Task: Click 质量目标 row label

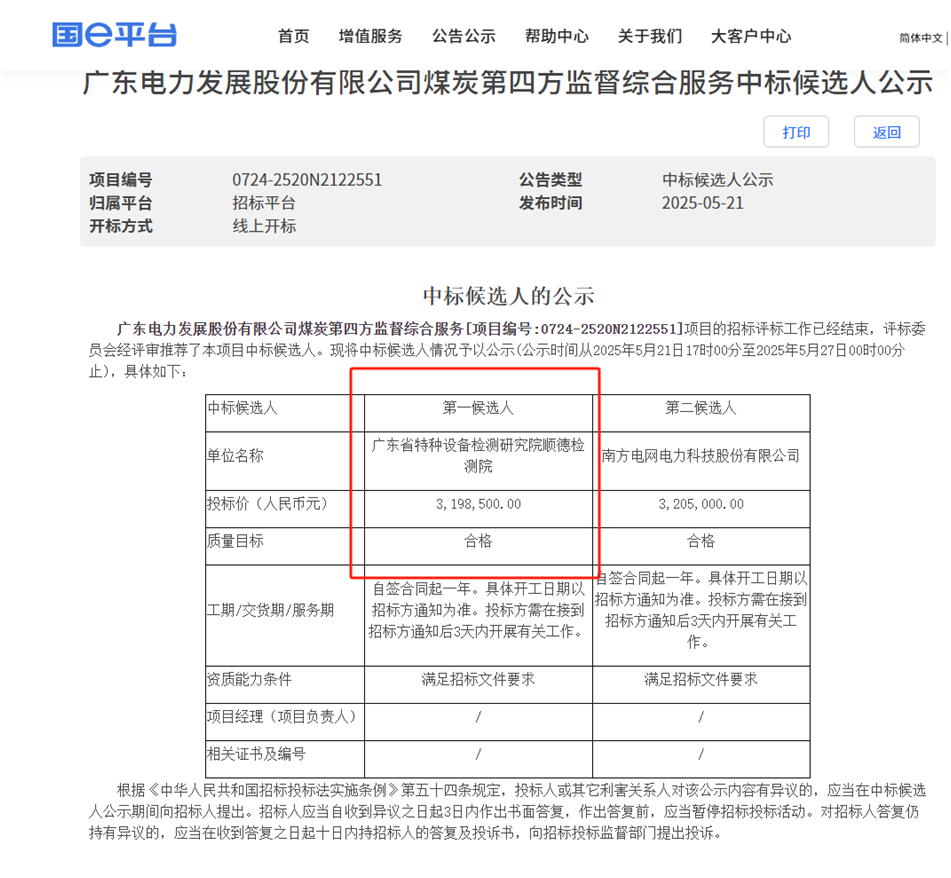Action: click(x=235, y=541)
